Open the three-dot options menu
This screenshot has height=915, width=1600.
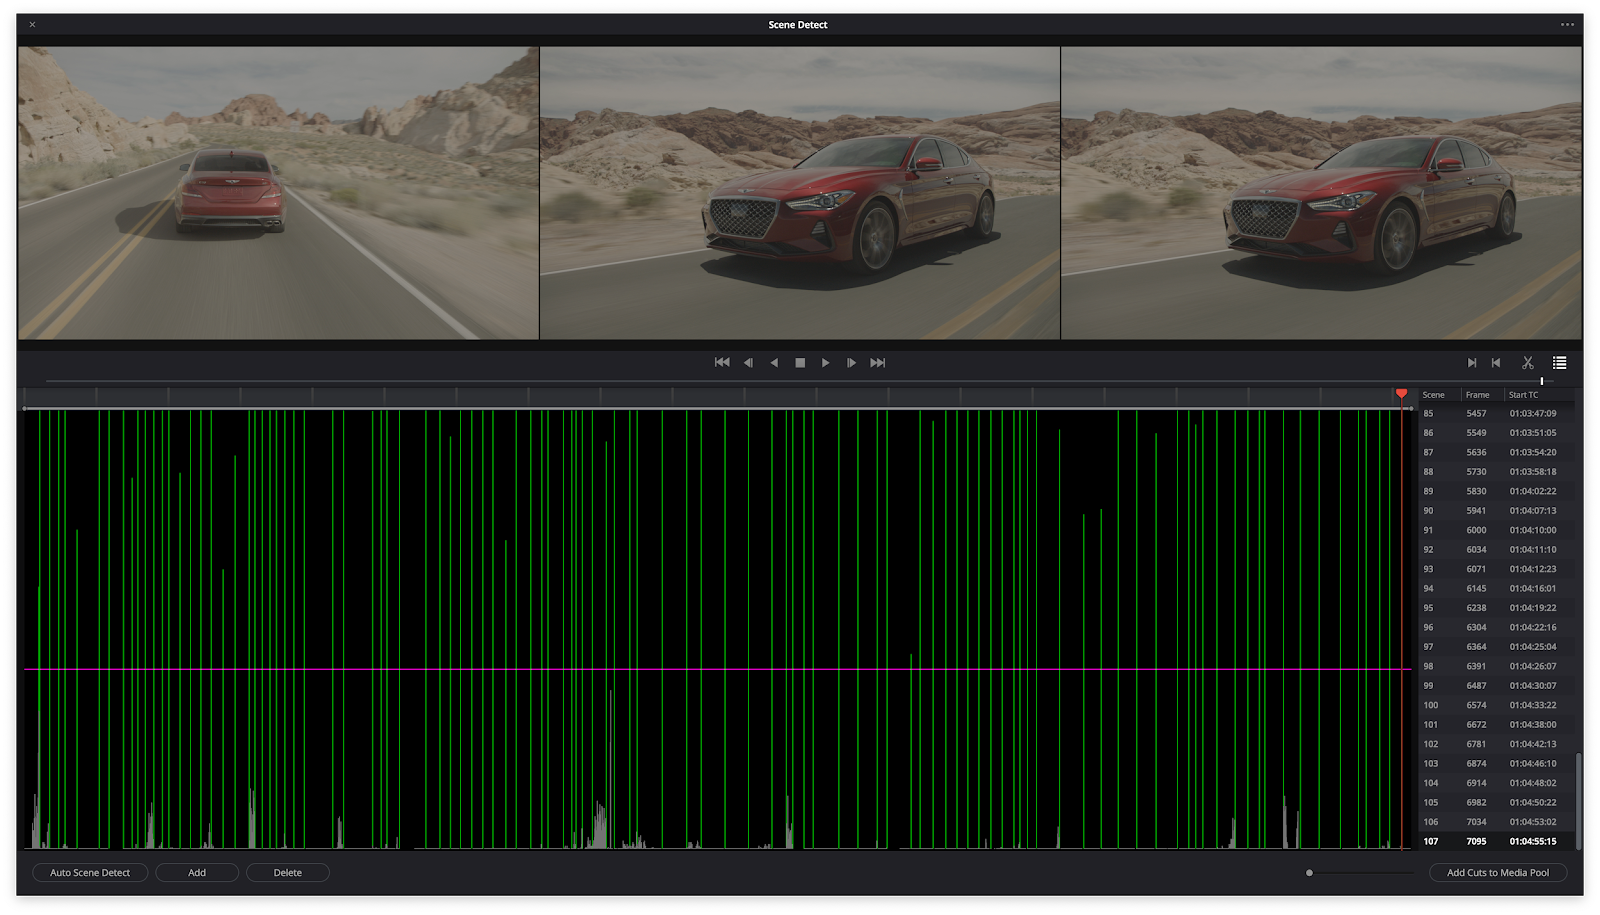click(x=1567, y=25)
